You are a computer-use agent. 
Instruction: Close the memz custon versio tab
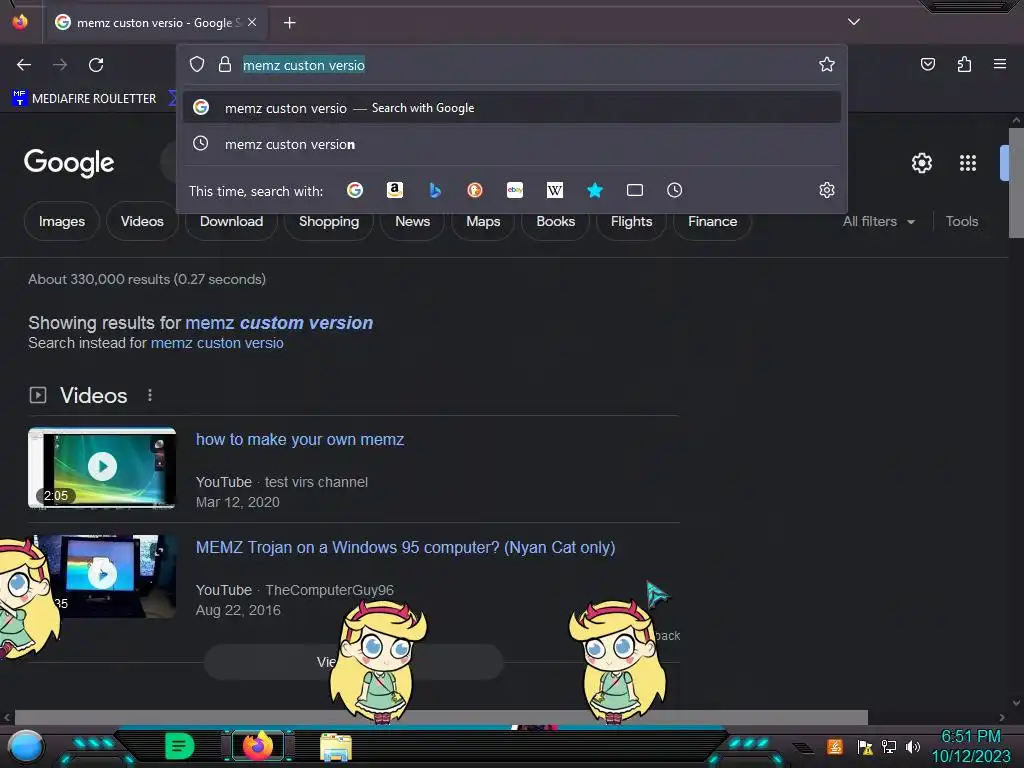click(252, 22)
